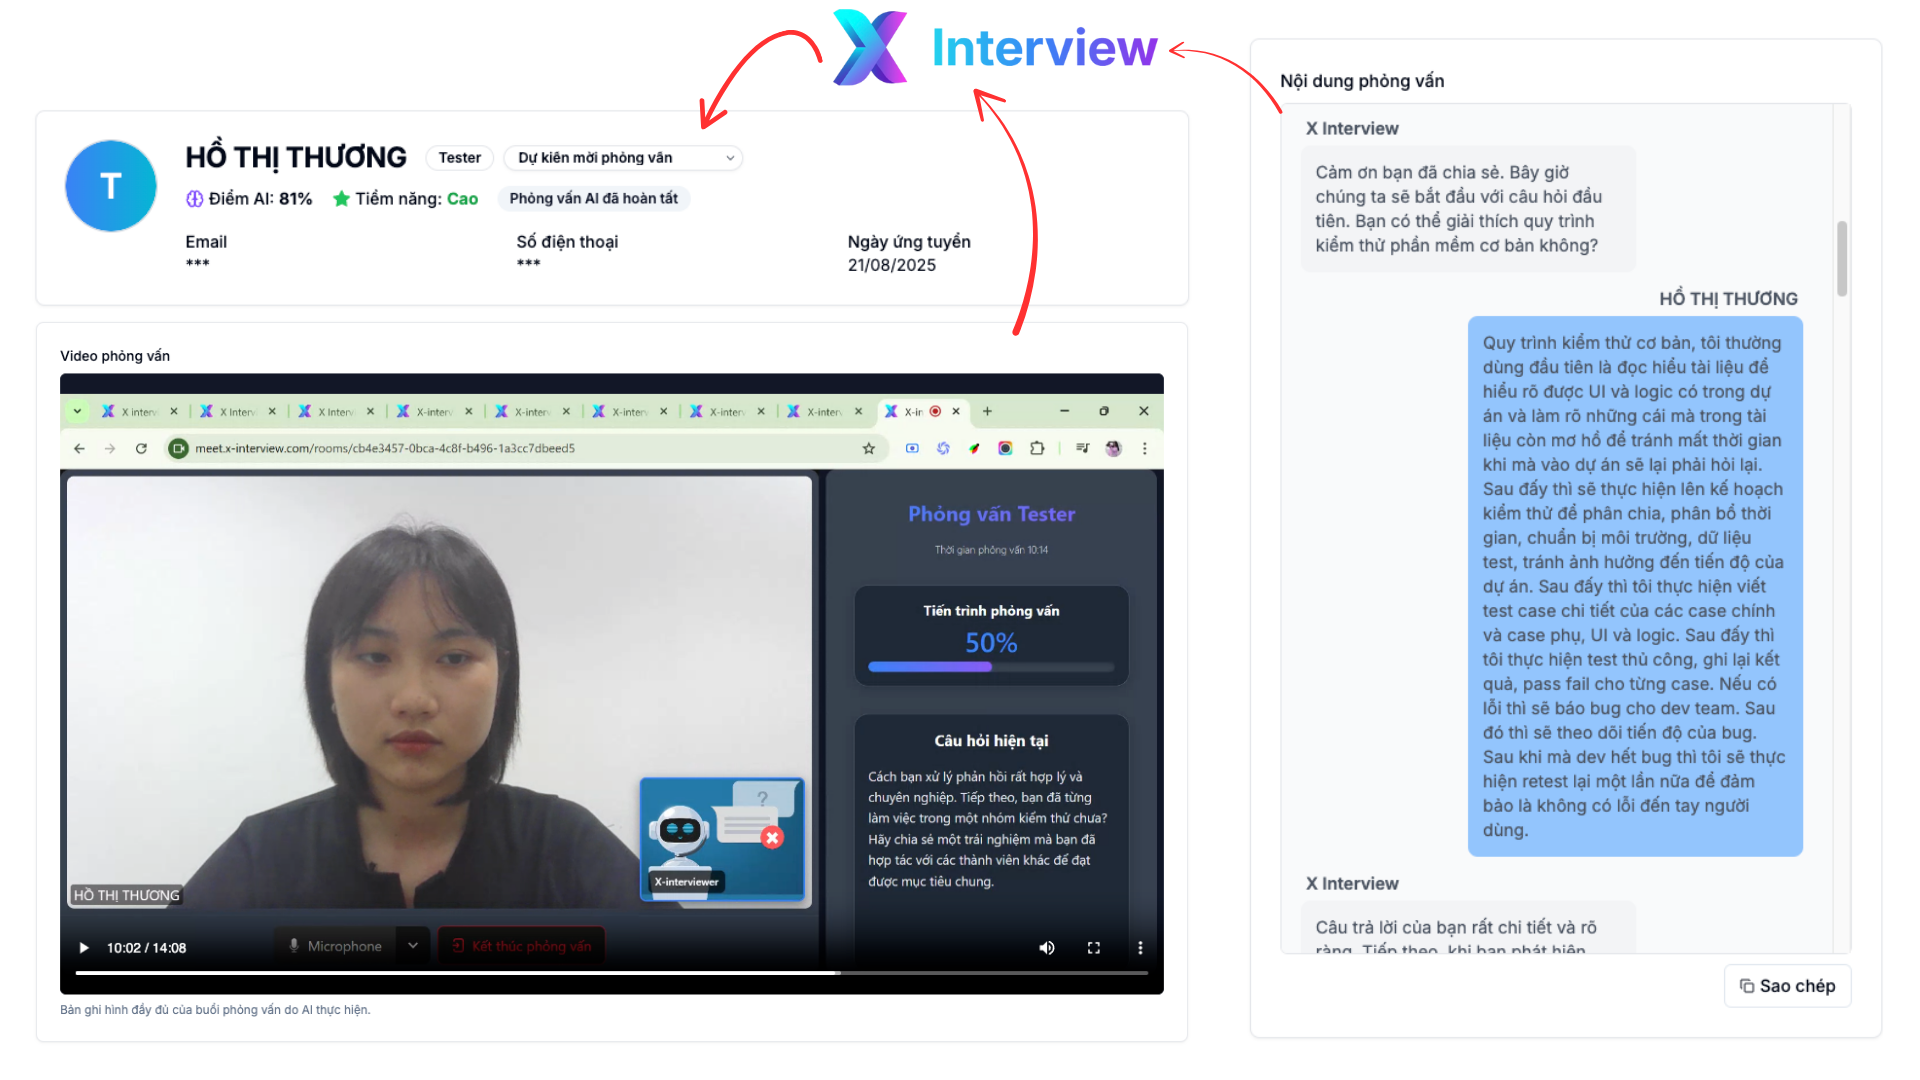The height and width of the screenshot is (1080, 1920).
Task: Toggle fullscreen mode on the video
Action: [1094, 948]
